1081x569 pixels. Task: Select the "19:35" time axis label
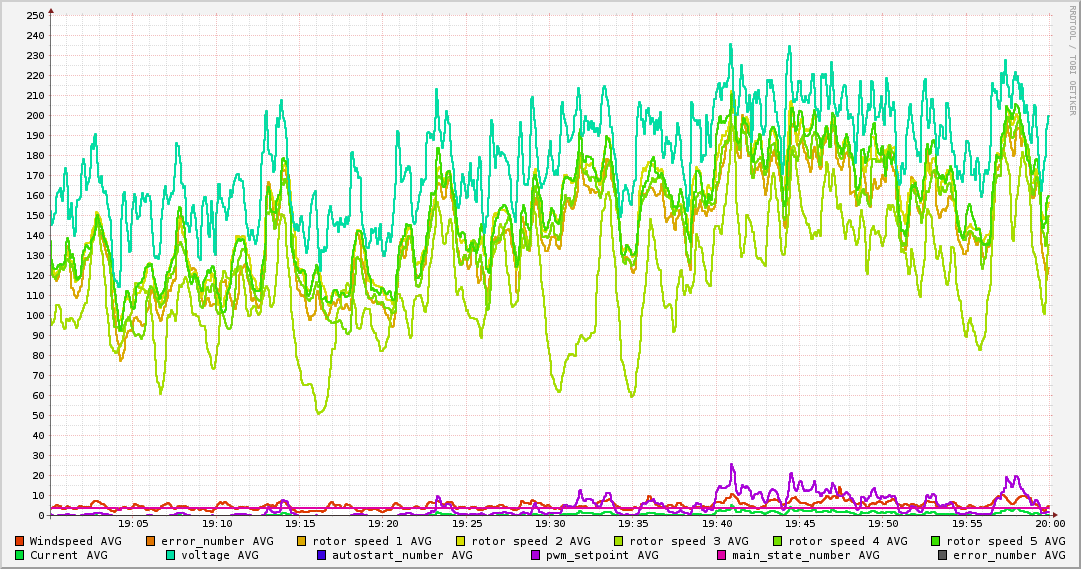[x=634, y=524]
